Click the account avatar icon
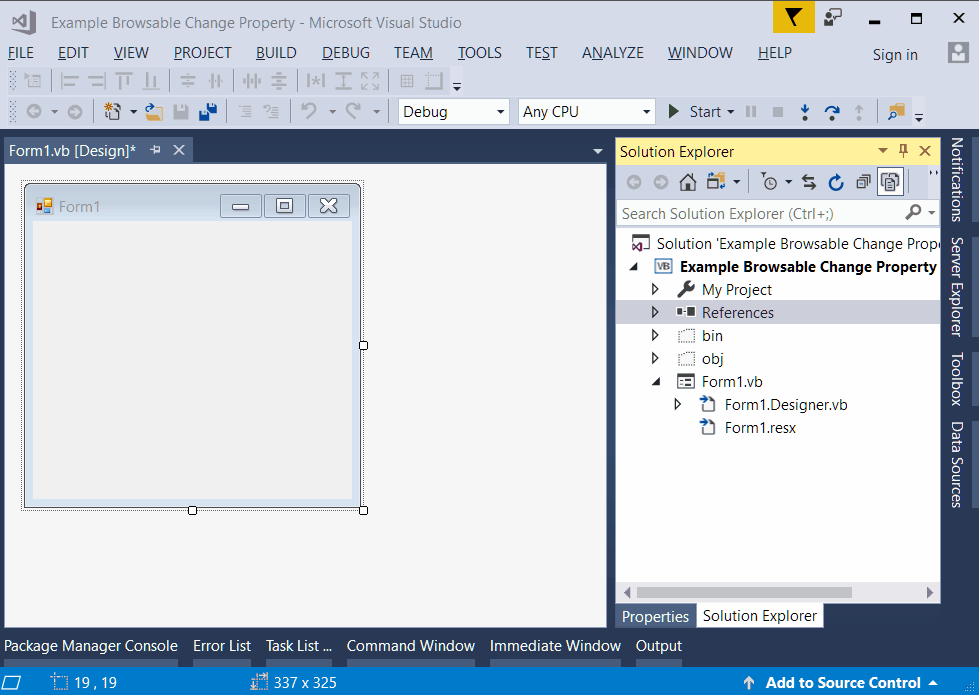 point(958,53)
